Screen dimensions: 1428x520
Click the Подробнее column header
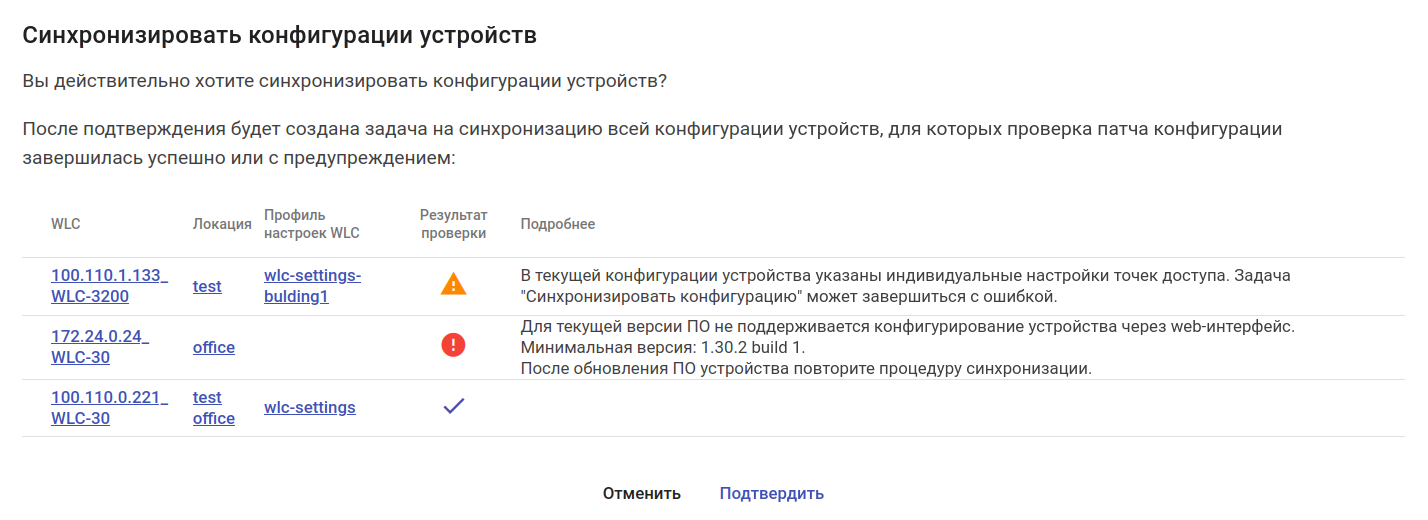click(557, 224)
